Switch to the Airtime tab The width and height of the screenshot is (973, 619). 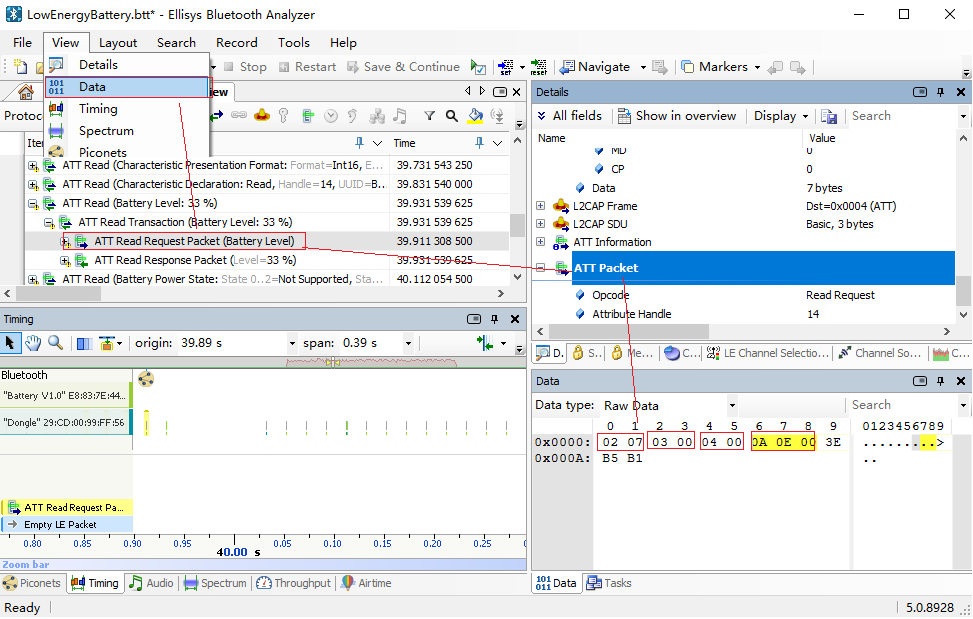tap(367, 583)
